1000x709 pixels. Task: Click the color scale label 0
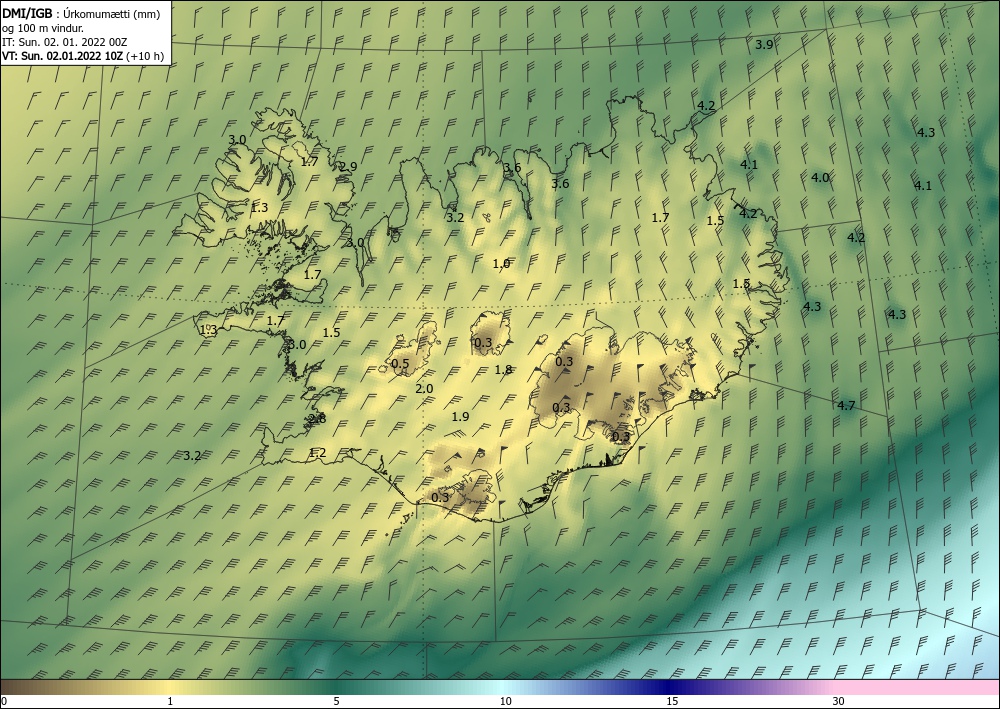click(4, 702)
